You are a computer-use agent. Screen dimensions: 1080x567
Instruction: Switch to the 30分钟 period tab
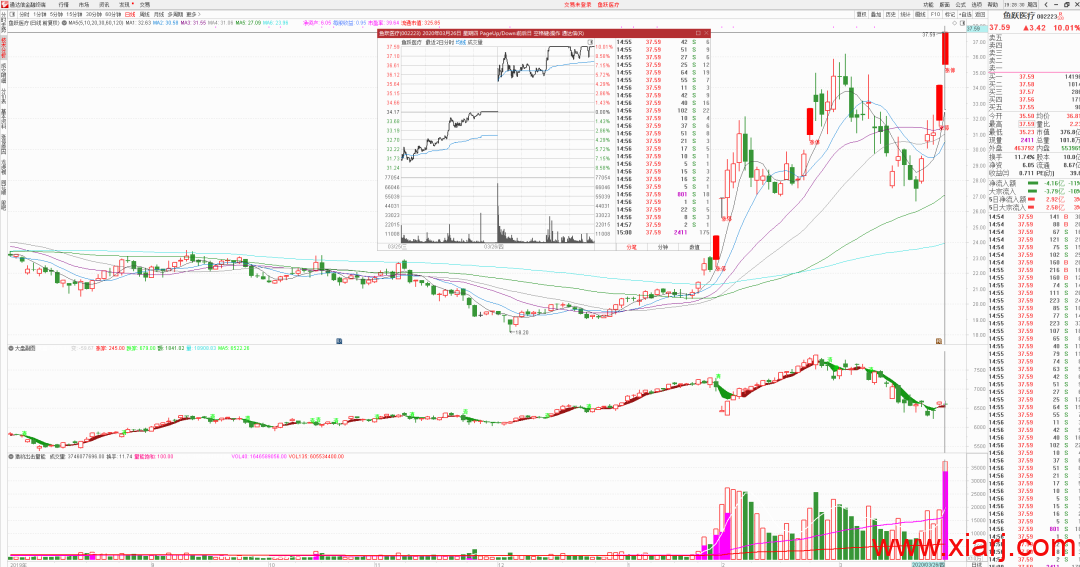pyautogui.click(x=94, y=14)
